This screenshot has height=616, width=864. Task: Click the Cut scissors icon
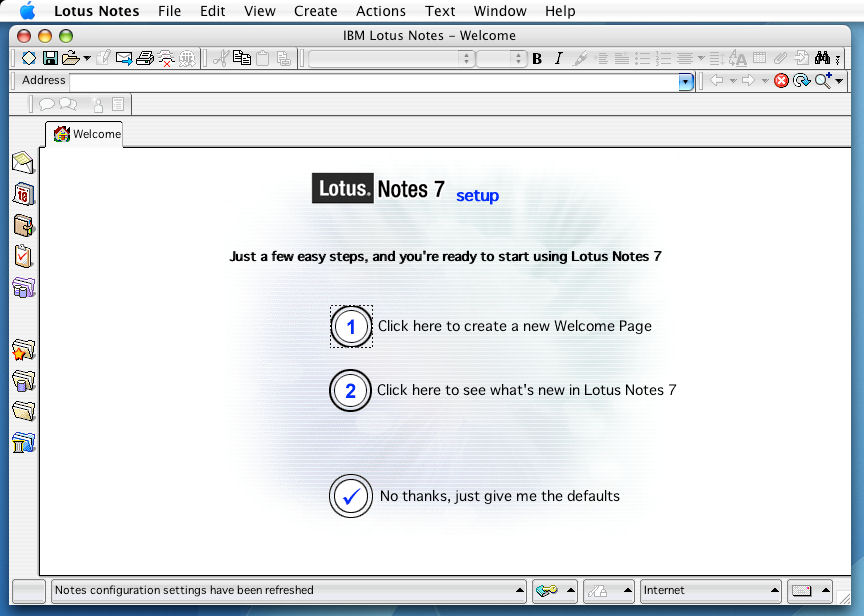220,58
